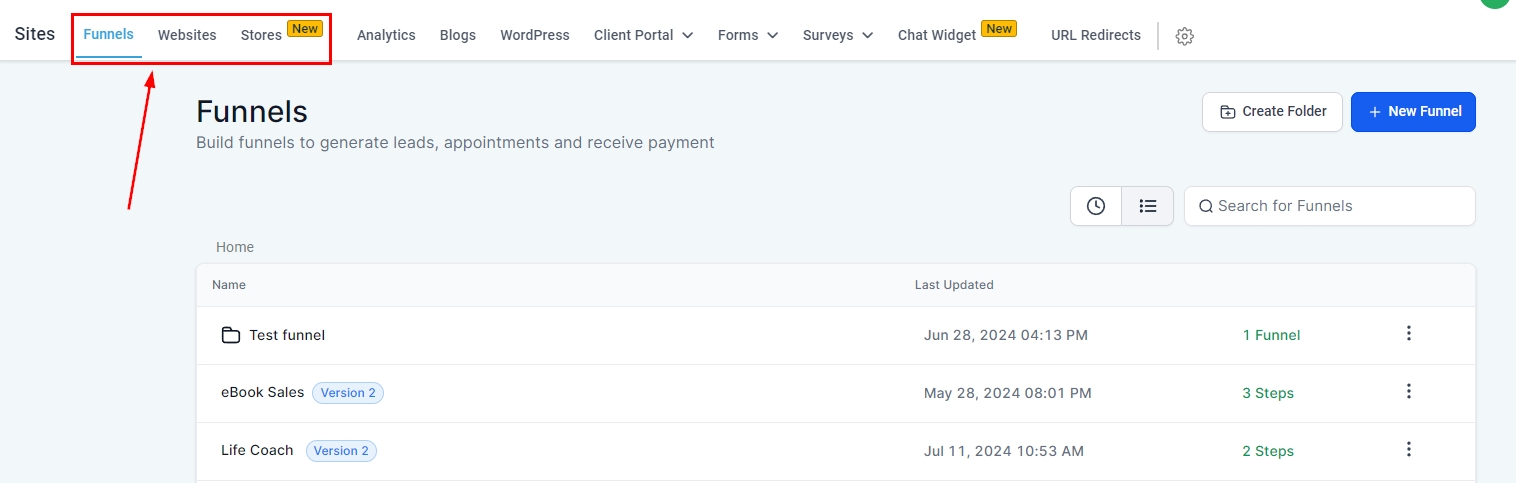Image resolution: width=1516 pixels, height=483 pixels.
Task: Click the Create Folder button
Action: [x=1272, y=112]
